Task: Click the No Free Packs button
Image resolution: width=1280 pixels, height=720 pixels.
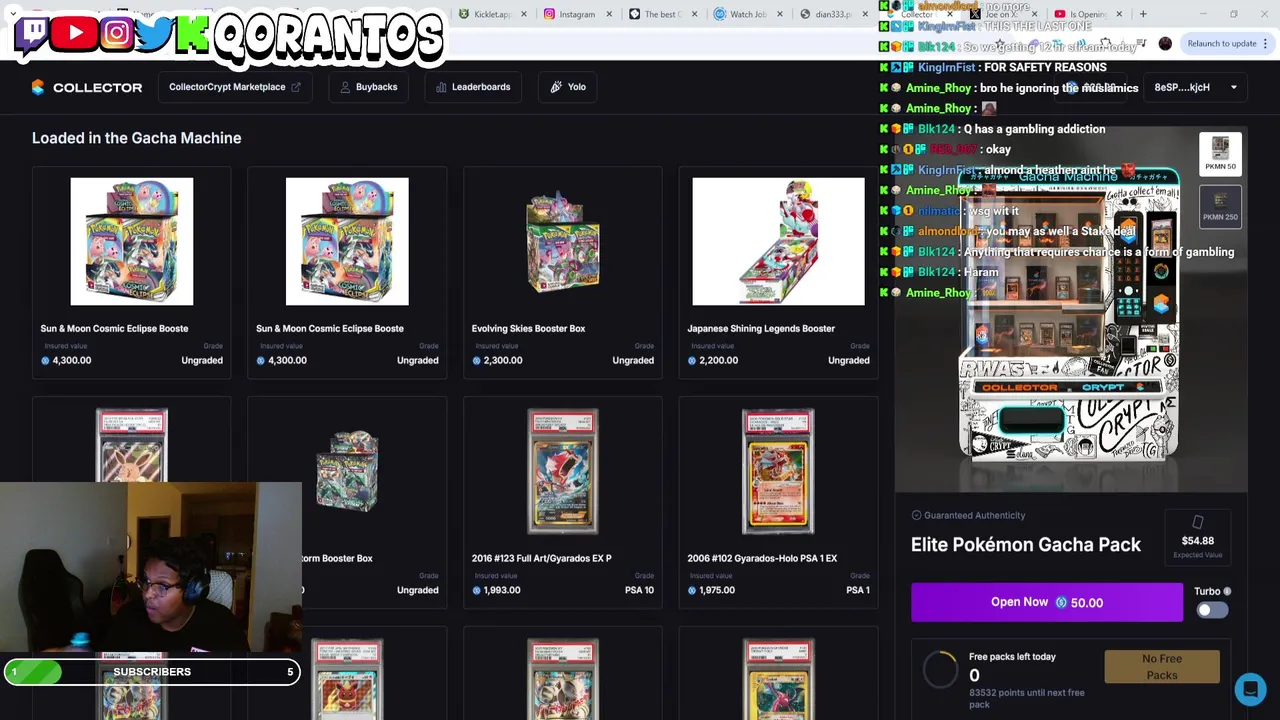Action: 1162,667
